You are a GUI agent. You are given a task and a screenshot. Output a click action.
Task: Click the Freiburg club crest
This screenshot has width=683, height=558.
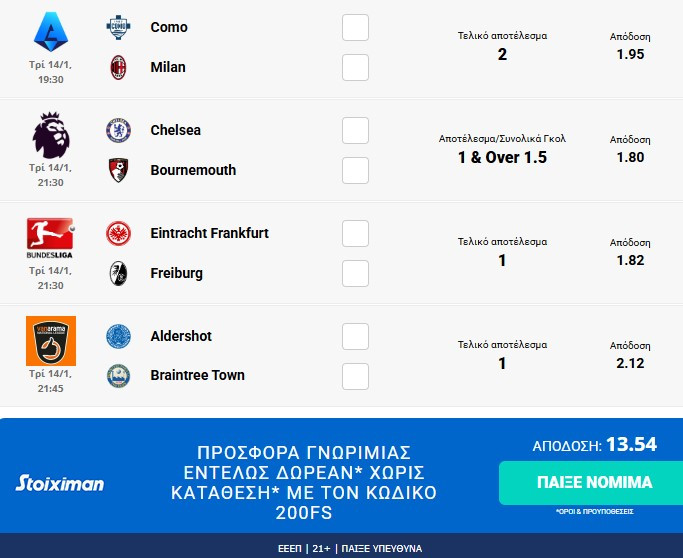click(x=119, y=273)
